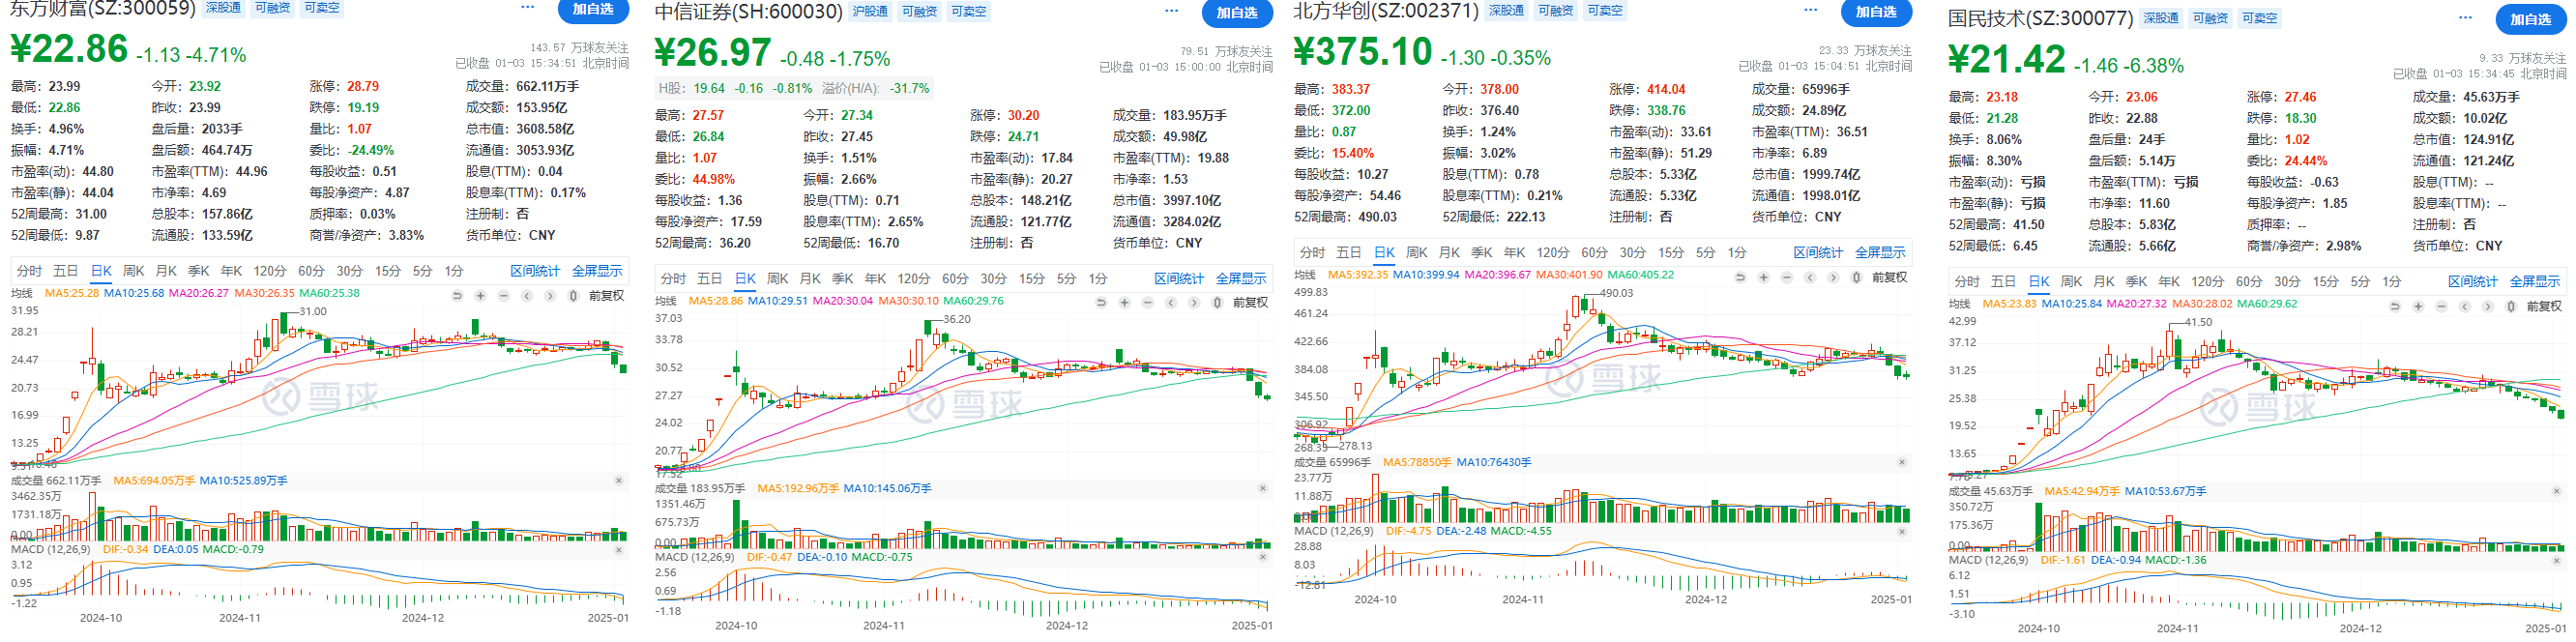The image size is (2576, 642).
Task: Open 区间统计 on the 国民技术 chart
Action: click(x=2473, y=281)
